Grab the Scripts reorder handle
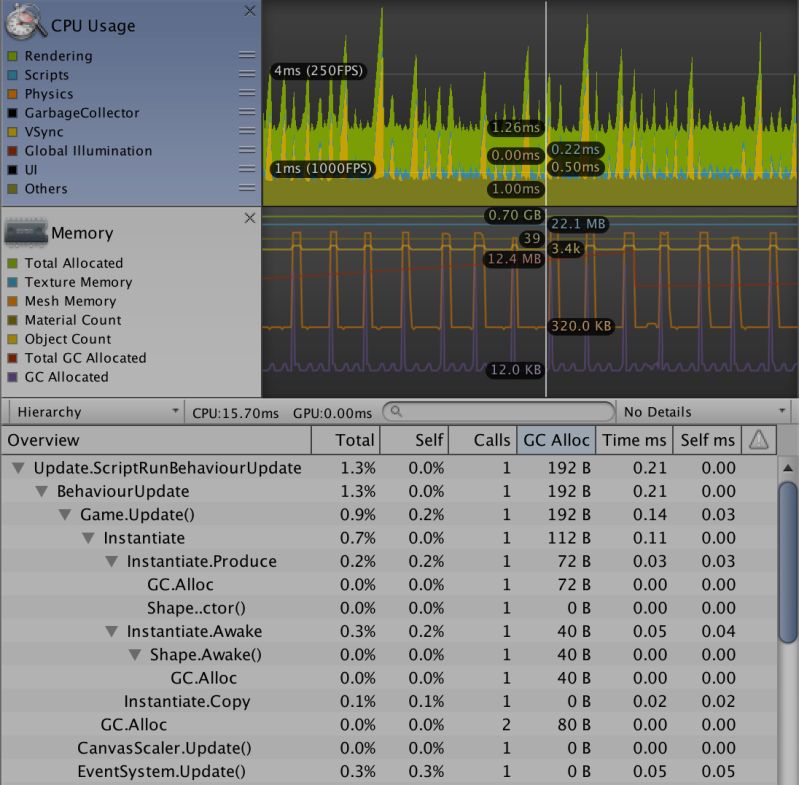This screenshot has height=785, width=799. pos(247,74)
